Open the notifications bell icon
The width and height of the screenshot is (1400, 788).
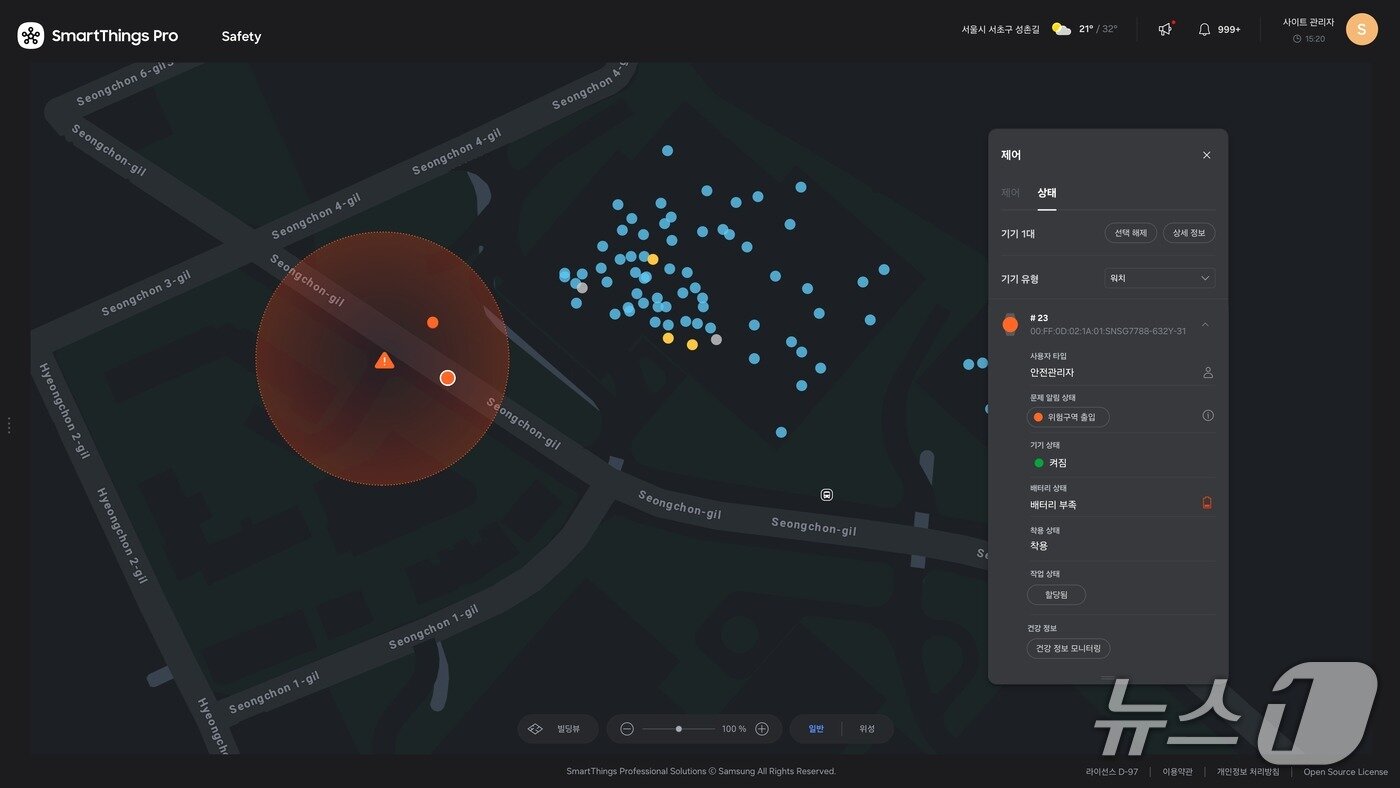(x=1204, y=30)
